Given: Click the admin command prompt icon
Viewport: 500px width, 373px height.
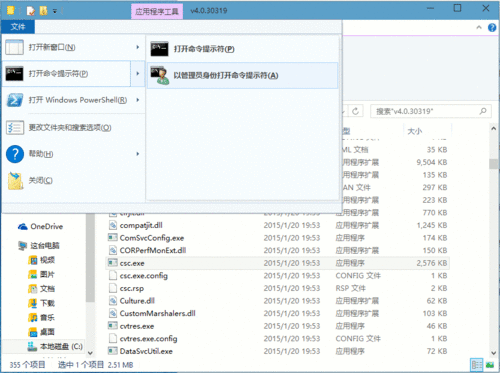Looking at the screenshot, I should coord(160,76).
